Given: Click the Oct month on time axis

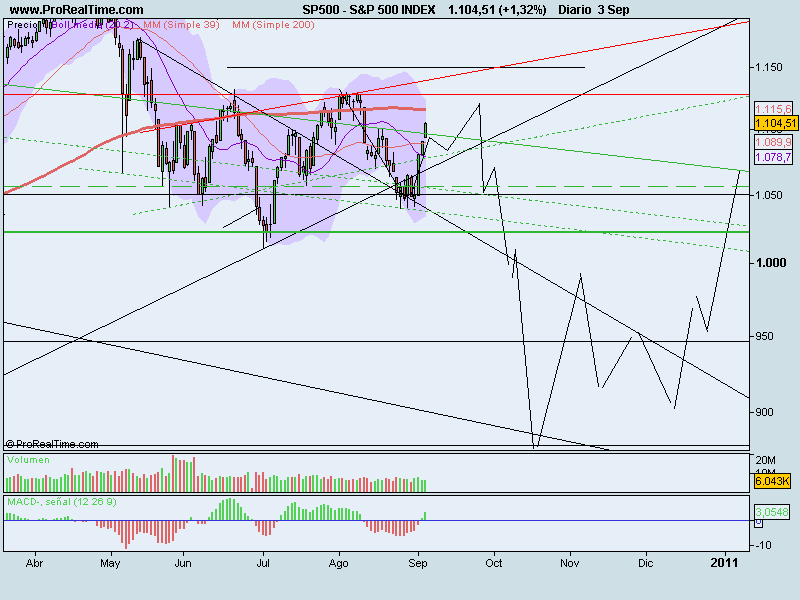Looking at the screenshot, I should click(493, 563).
